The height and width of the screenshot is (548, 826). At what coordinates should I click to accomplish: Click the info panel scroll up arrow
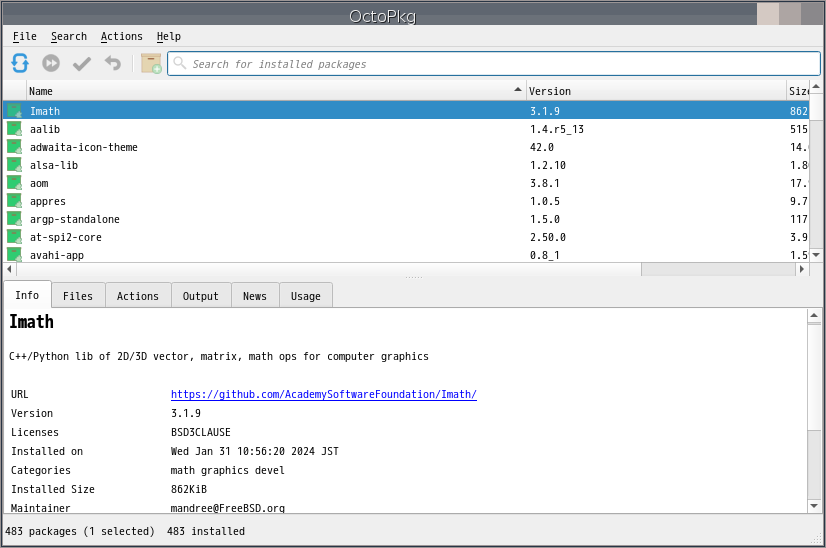814,316
